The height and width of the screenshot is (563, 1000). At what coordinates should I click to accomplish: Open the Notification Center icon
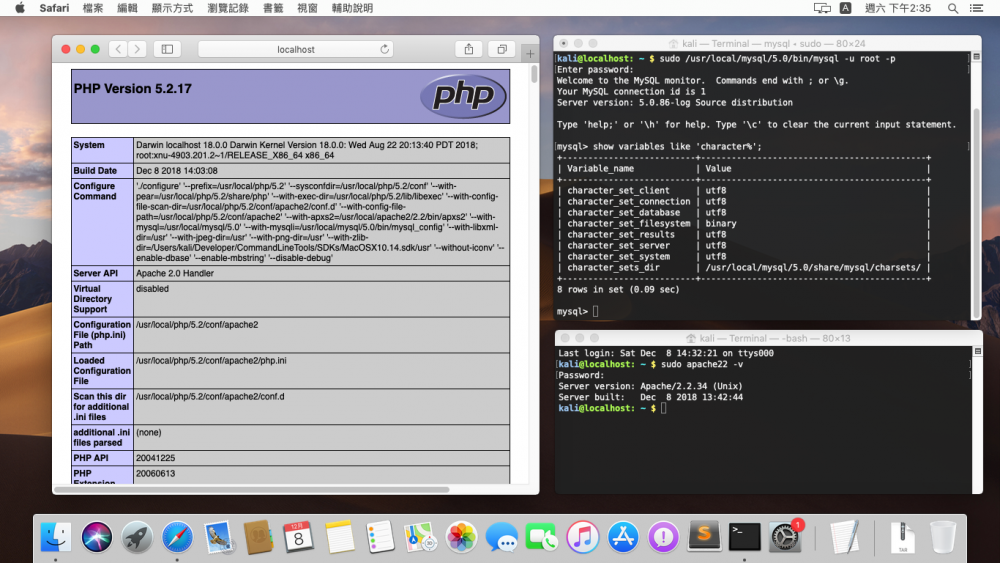pyautogui.click(x=976, y=8)
